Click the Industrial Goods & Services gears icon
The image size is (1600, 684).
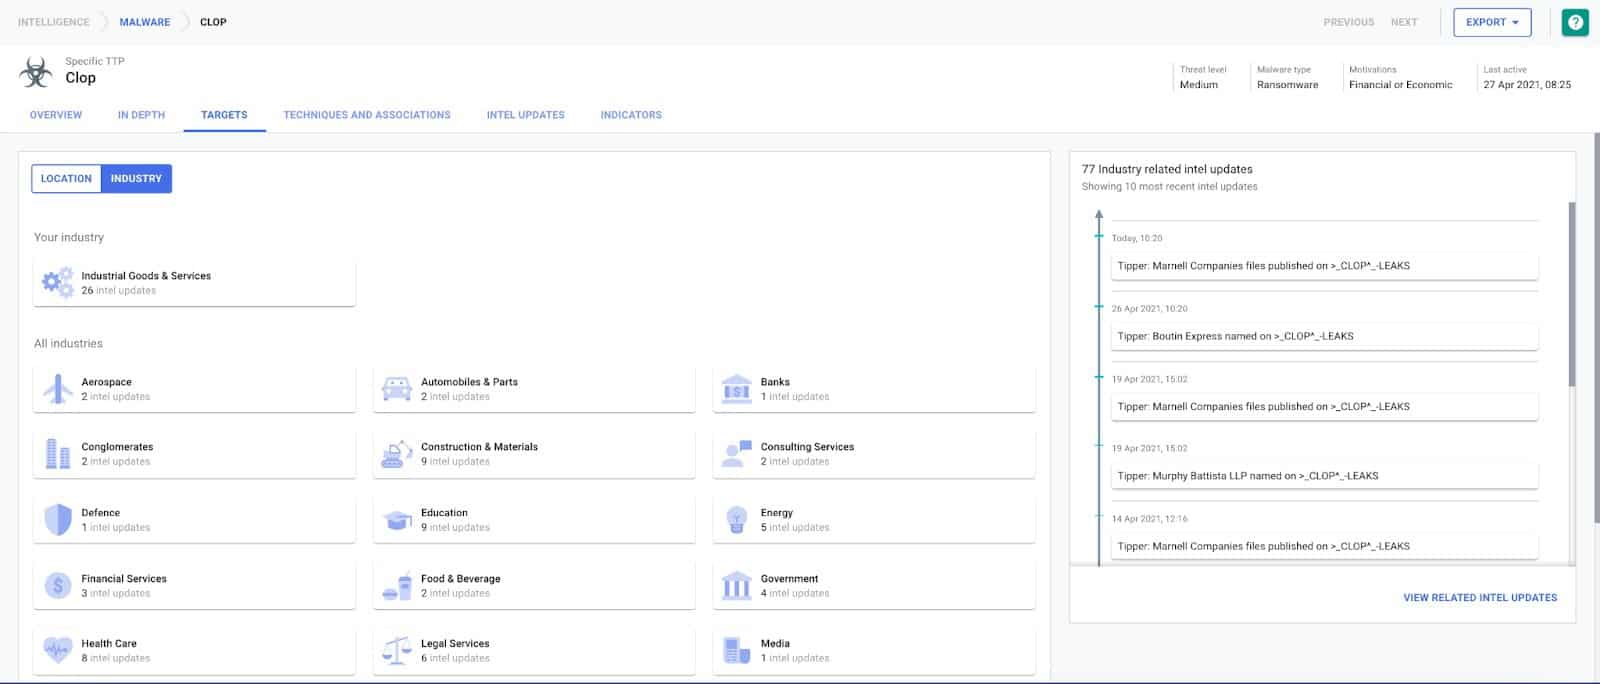pyautogui.click(x=58, y=283)
